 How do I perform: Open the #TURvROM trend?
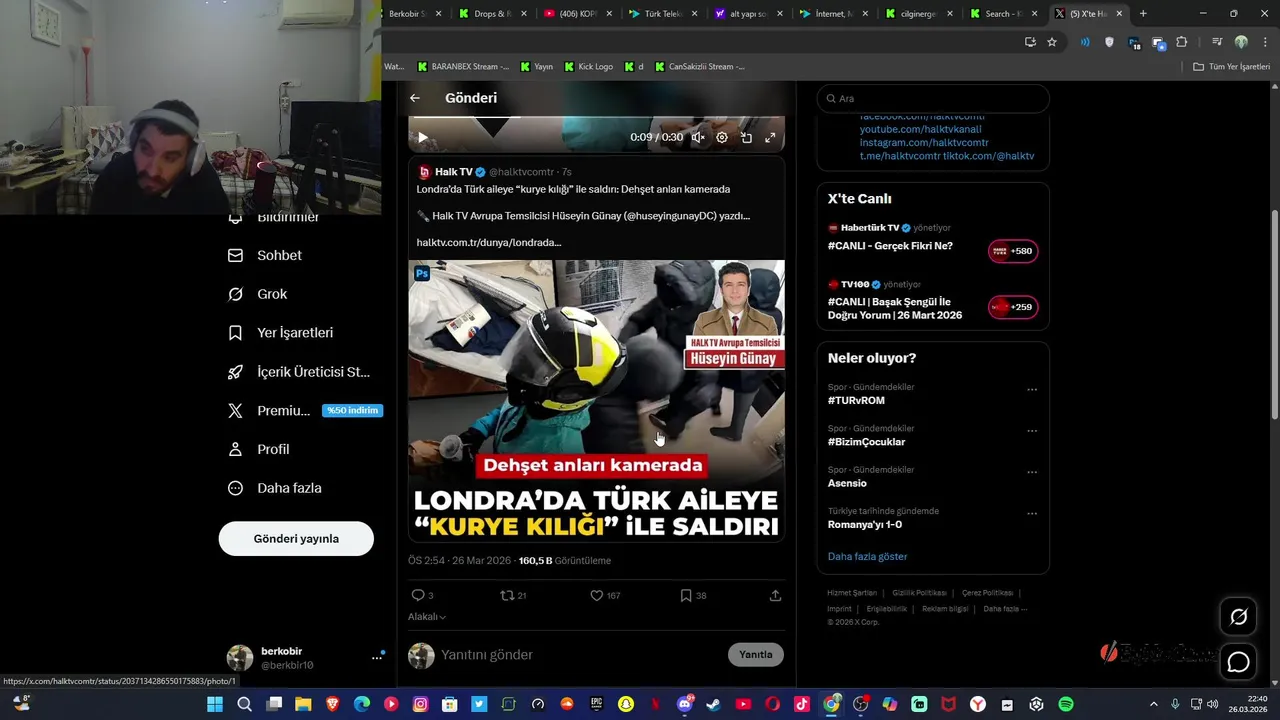(x=856, y=400)
